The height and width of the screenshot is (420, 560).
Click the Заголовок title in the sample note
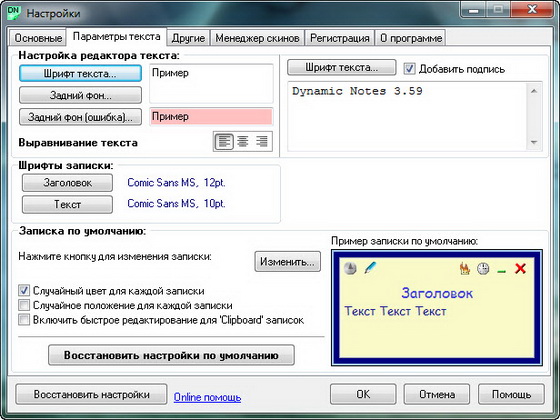tap(437, 293)
